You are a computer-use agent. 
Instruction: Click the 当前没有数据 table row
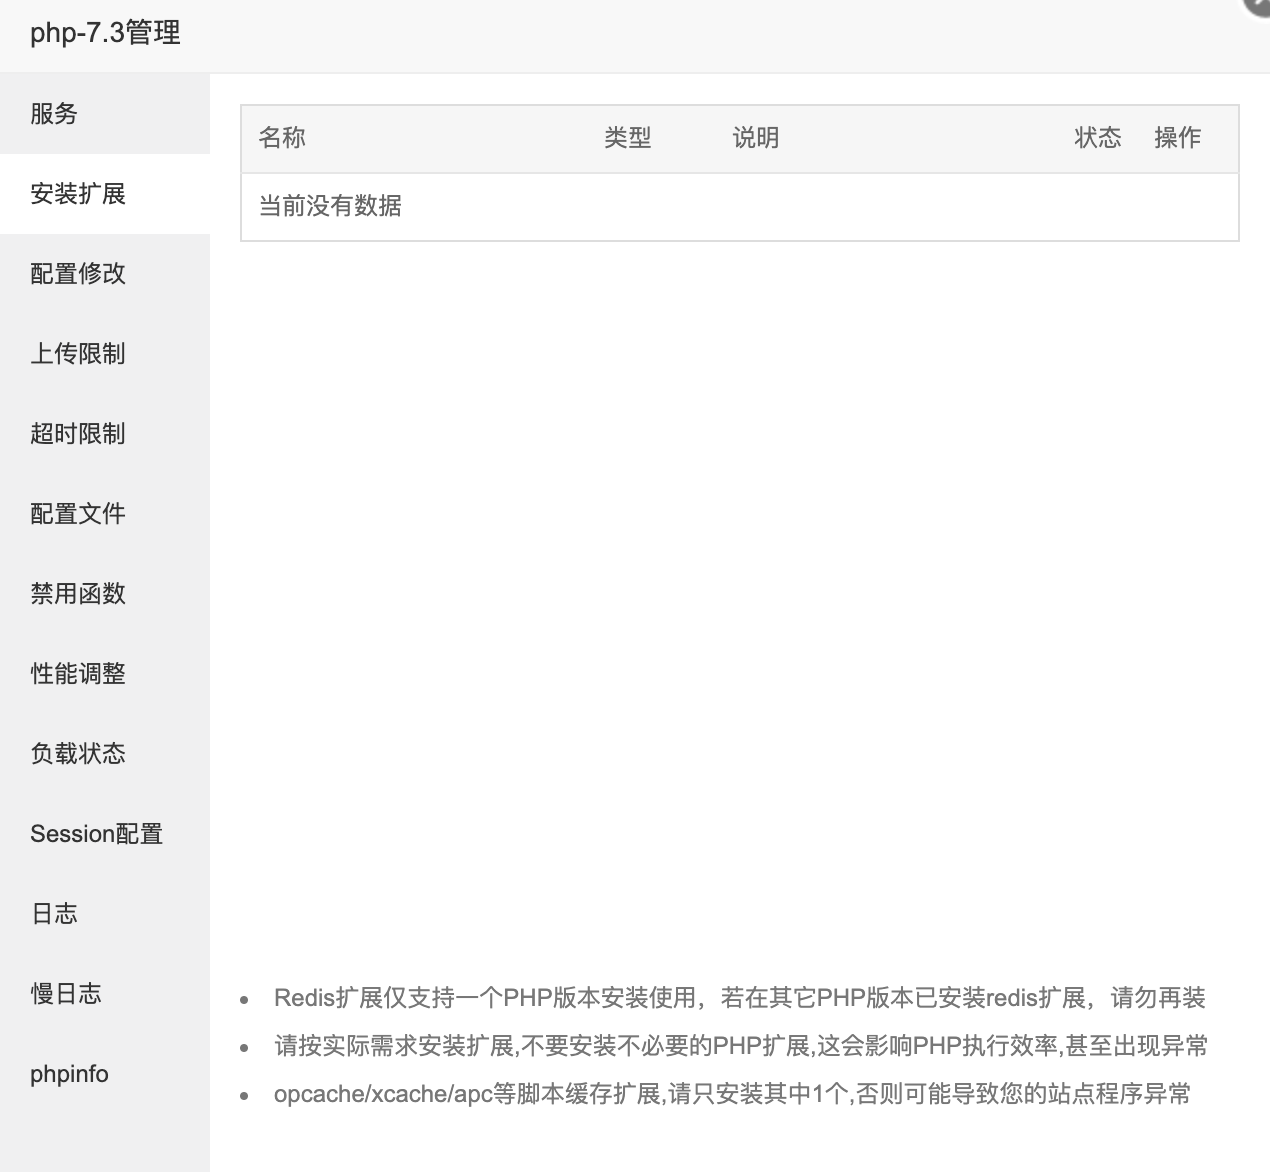pyautogui.click(x=740, y=207)
